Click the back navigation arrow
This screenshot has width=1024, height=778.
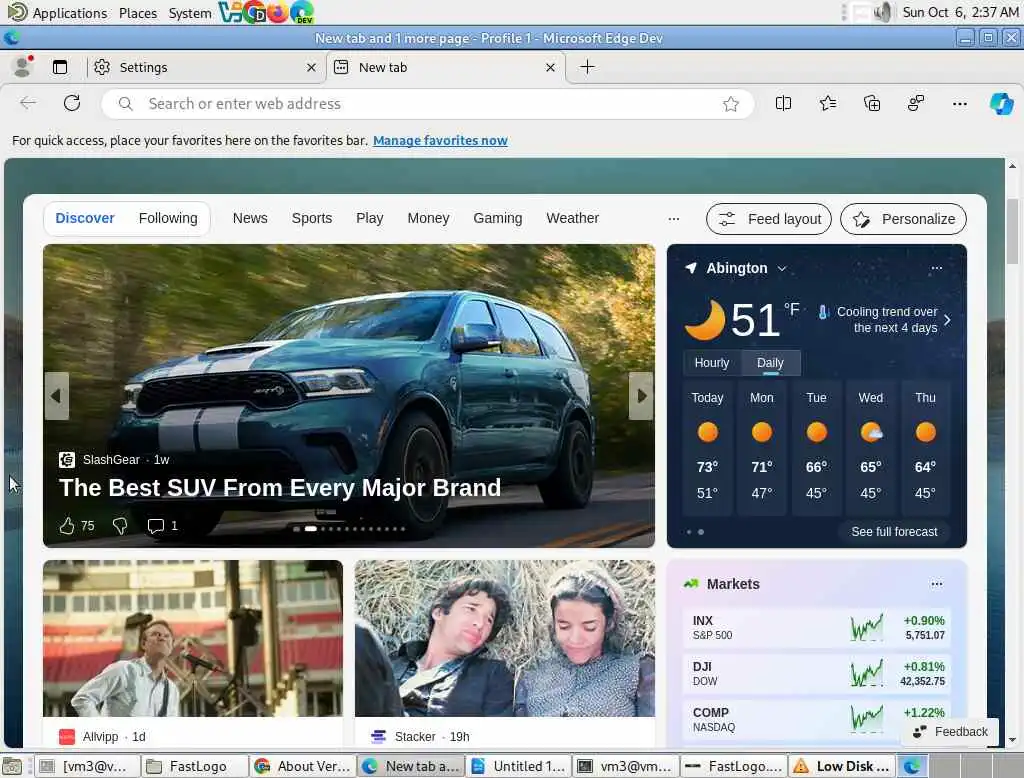coord(28,103)
